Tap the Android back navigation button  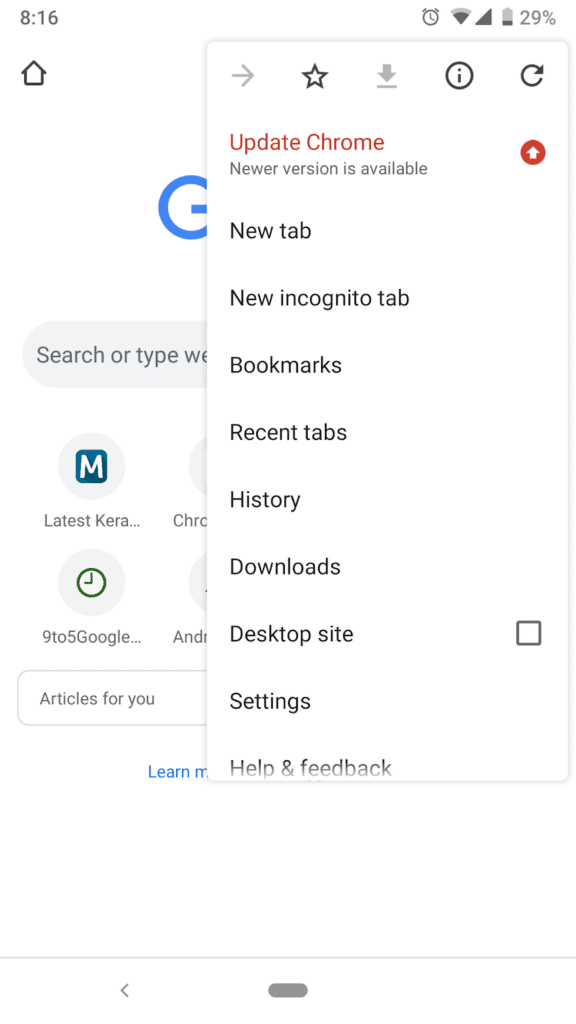pos(124,990)
